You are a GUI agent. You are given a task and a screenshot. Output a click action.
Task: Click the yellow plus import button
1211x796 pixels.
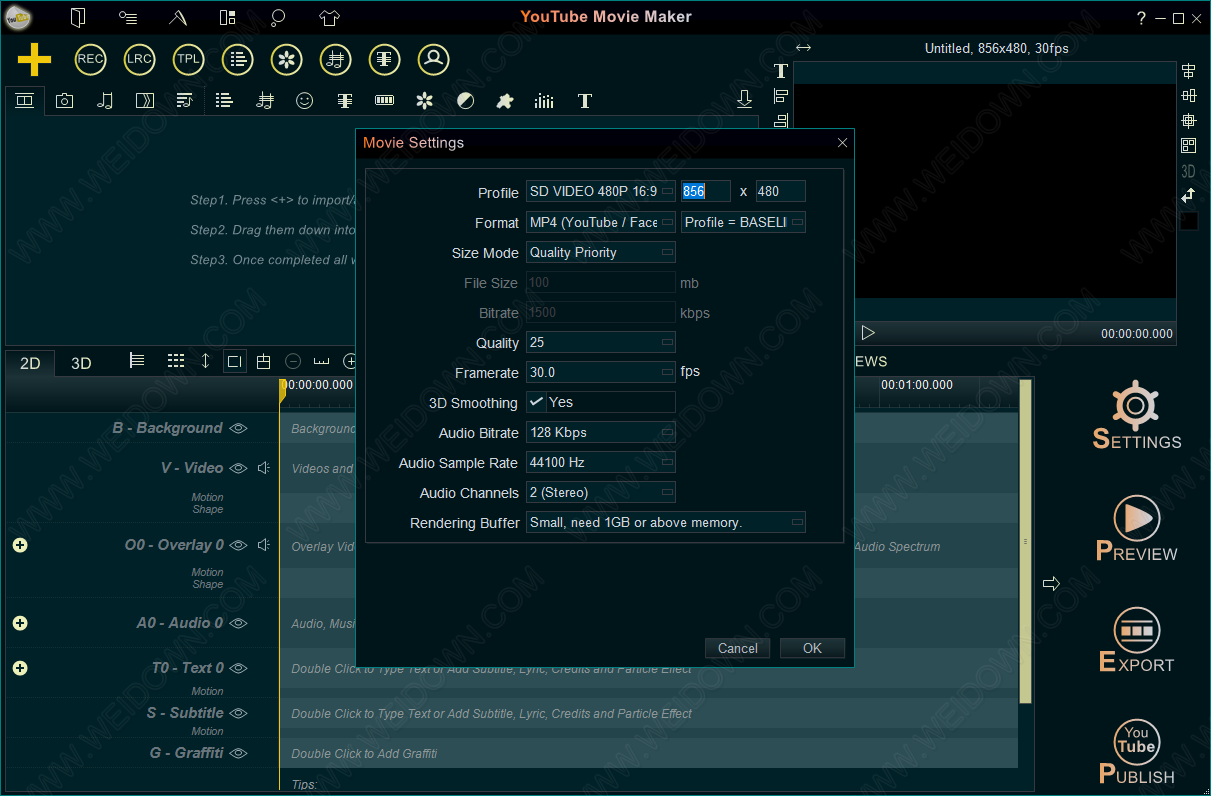pos(34,60)
